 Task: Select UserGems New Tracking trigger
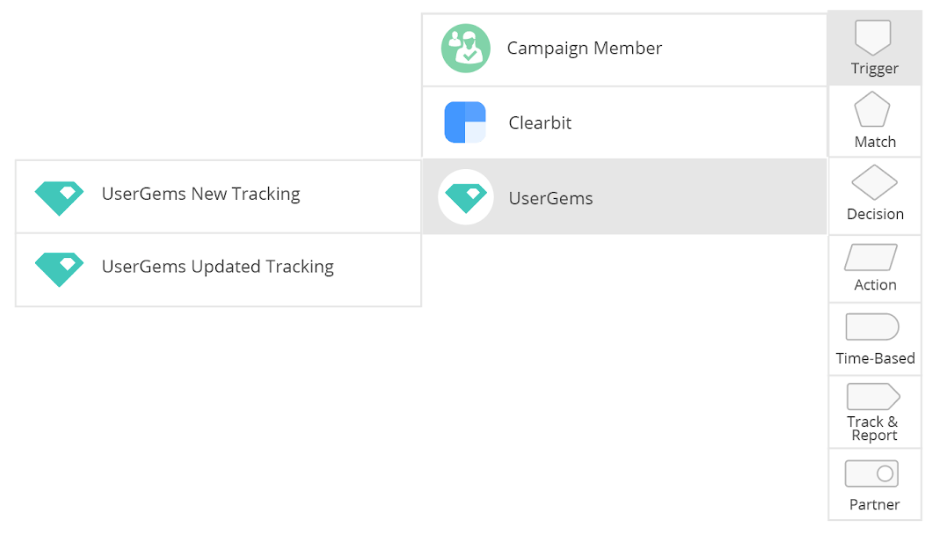coord(218,196)
